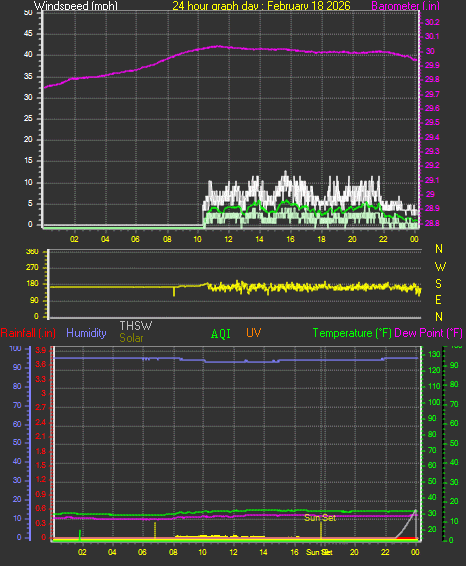Click hour "20" on the lower graph time axis
466x566 pixels.
354,552
